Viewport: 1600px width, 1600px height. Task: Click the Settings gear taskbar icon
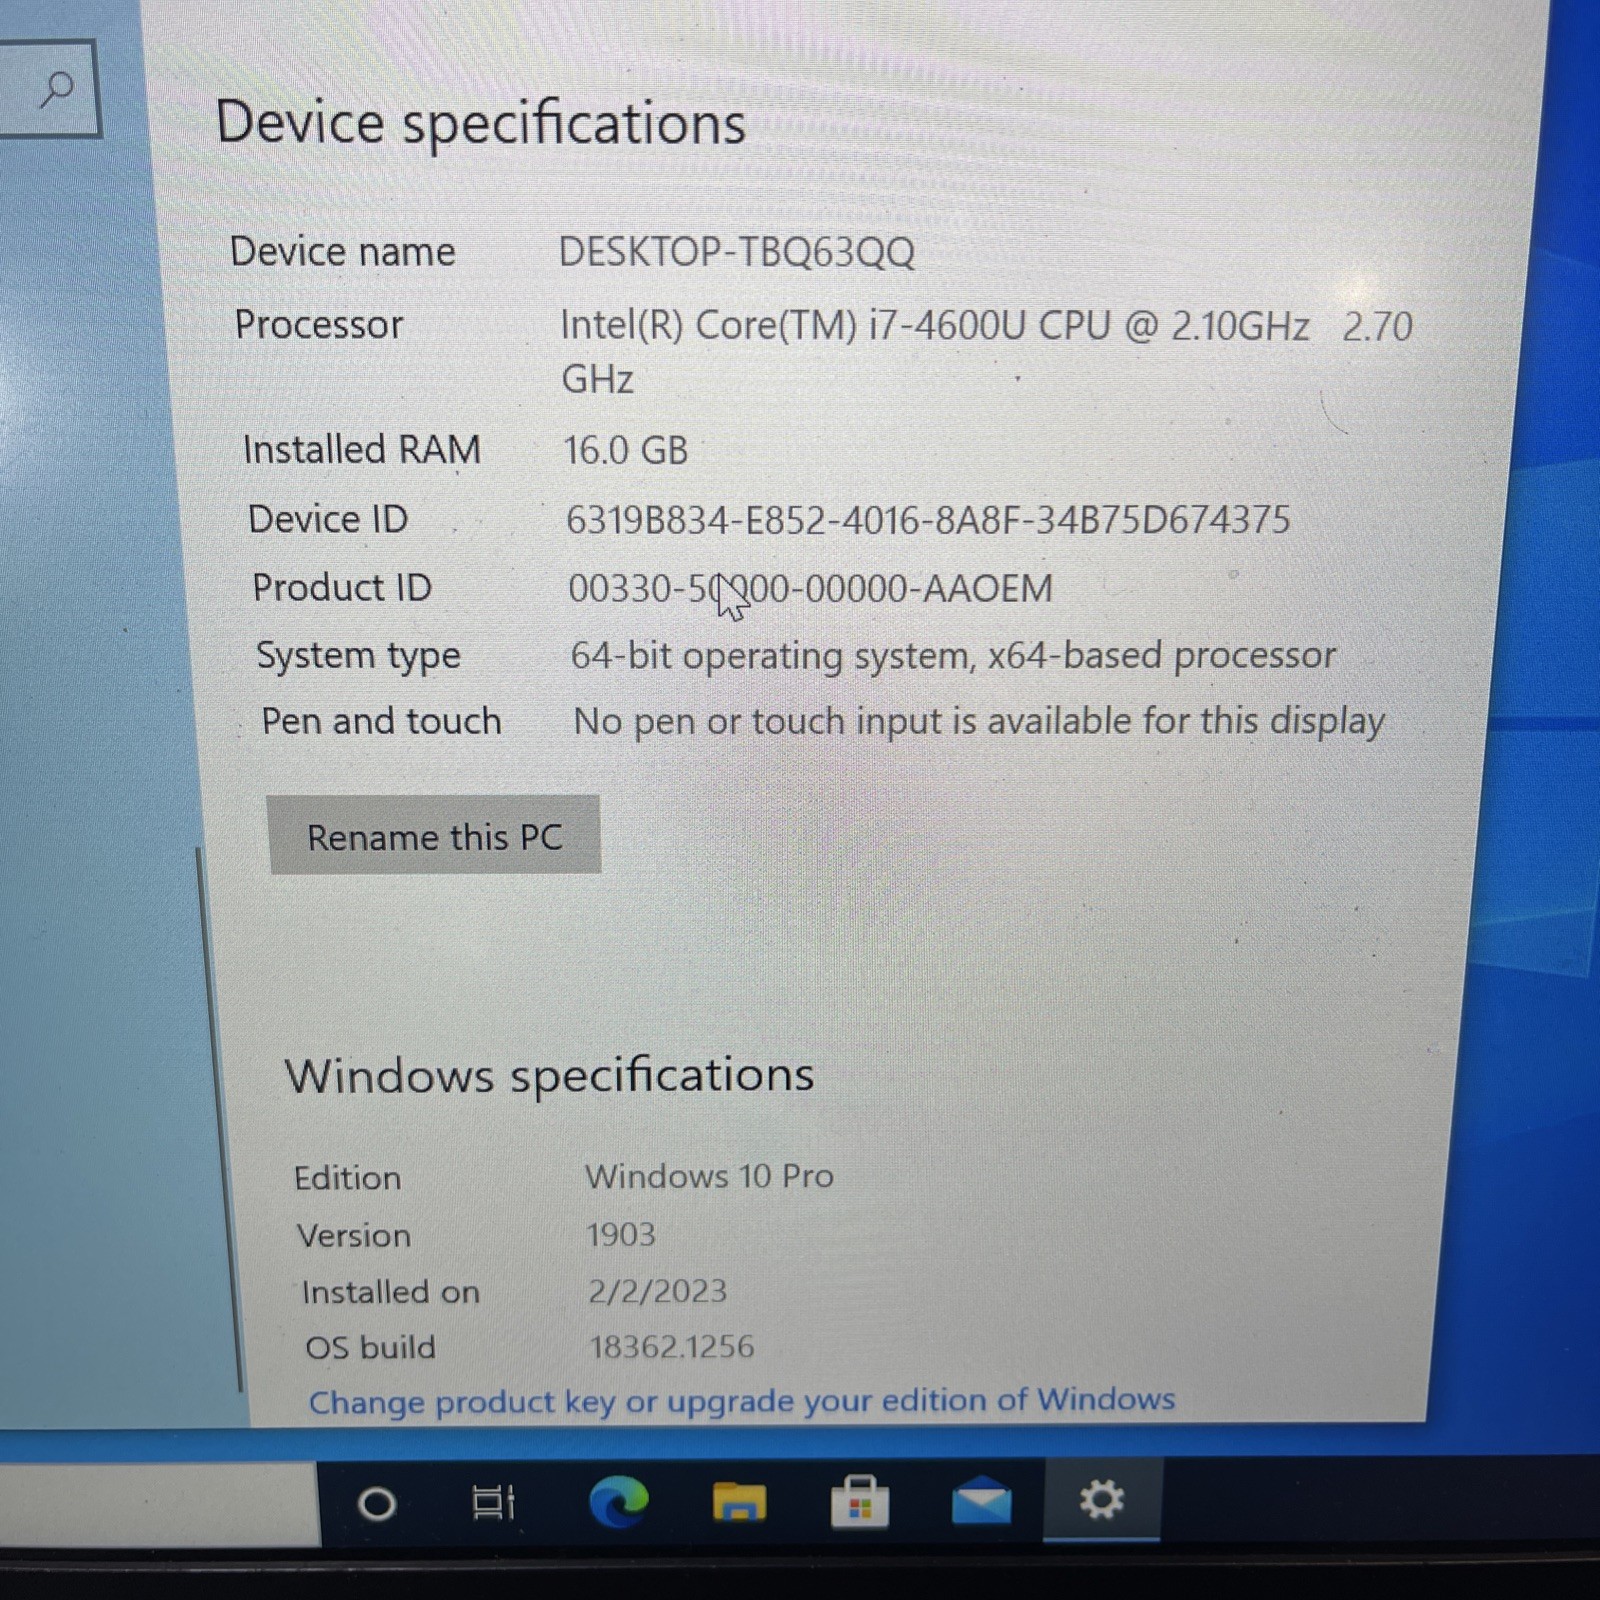coord(1102,1499)
